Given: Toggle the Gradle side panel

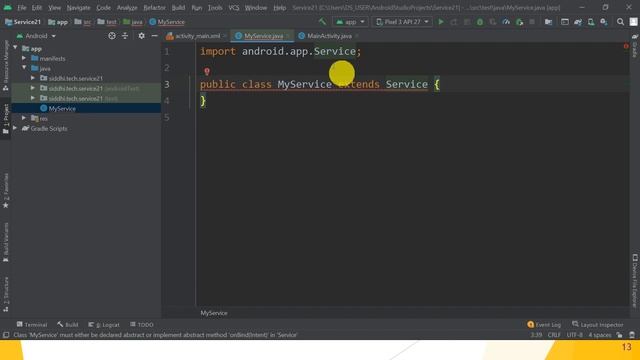Looking at the screenshot, I should pos(635,47).
